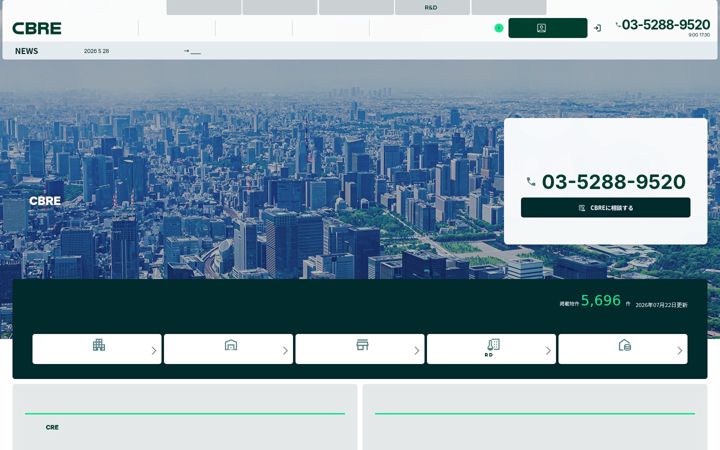Click the CBREに相談する button

coord(605,208)
